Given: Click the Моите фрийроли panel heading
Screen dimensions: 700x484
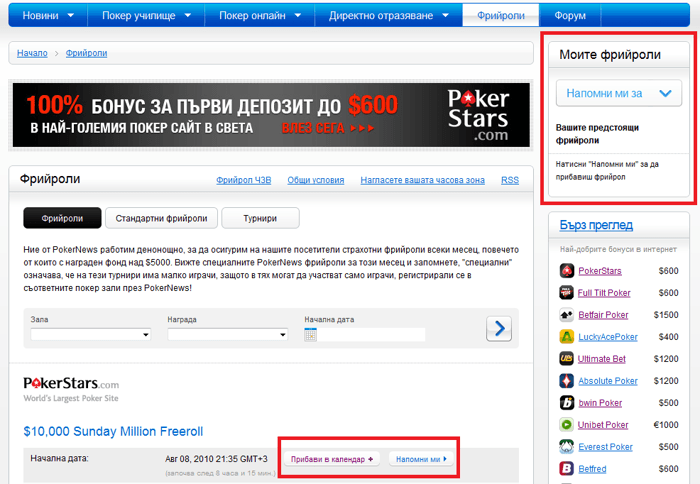Looking at the screenshot, I should pos(610,54).
